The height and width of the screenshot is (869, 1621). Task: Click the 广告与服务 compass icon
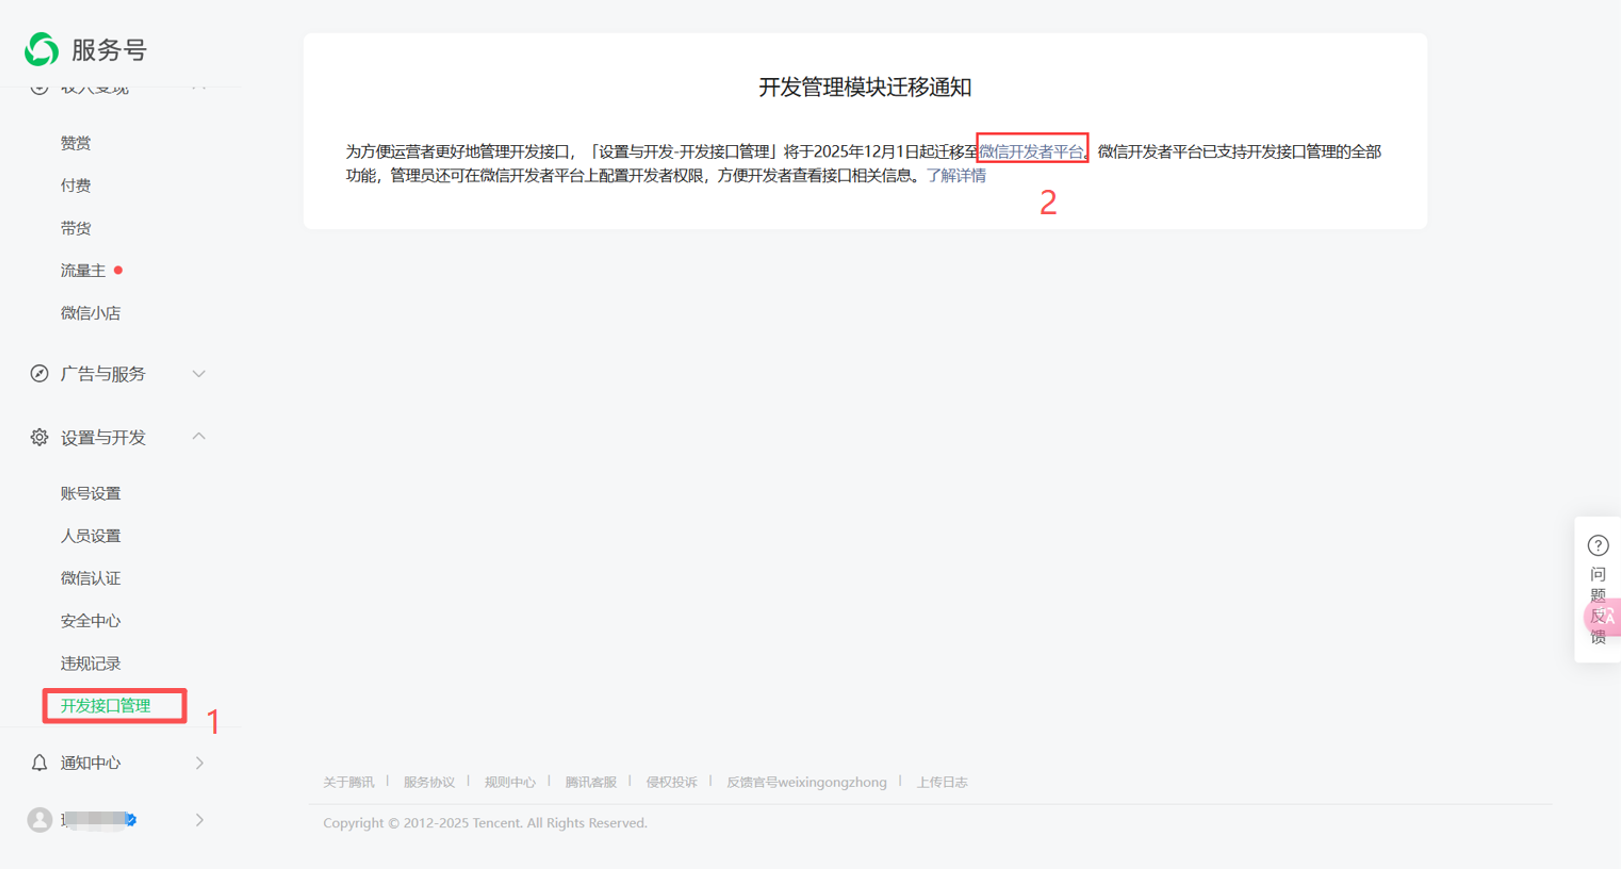[39, 374]
